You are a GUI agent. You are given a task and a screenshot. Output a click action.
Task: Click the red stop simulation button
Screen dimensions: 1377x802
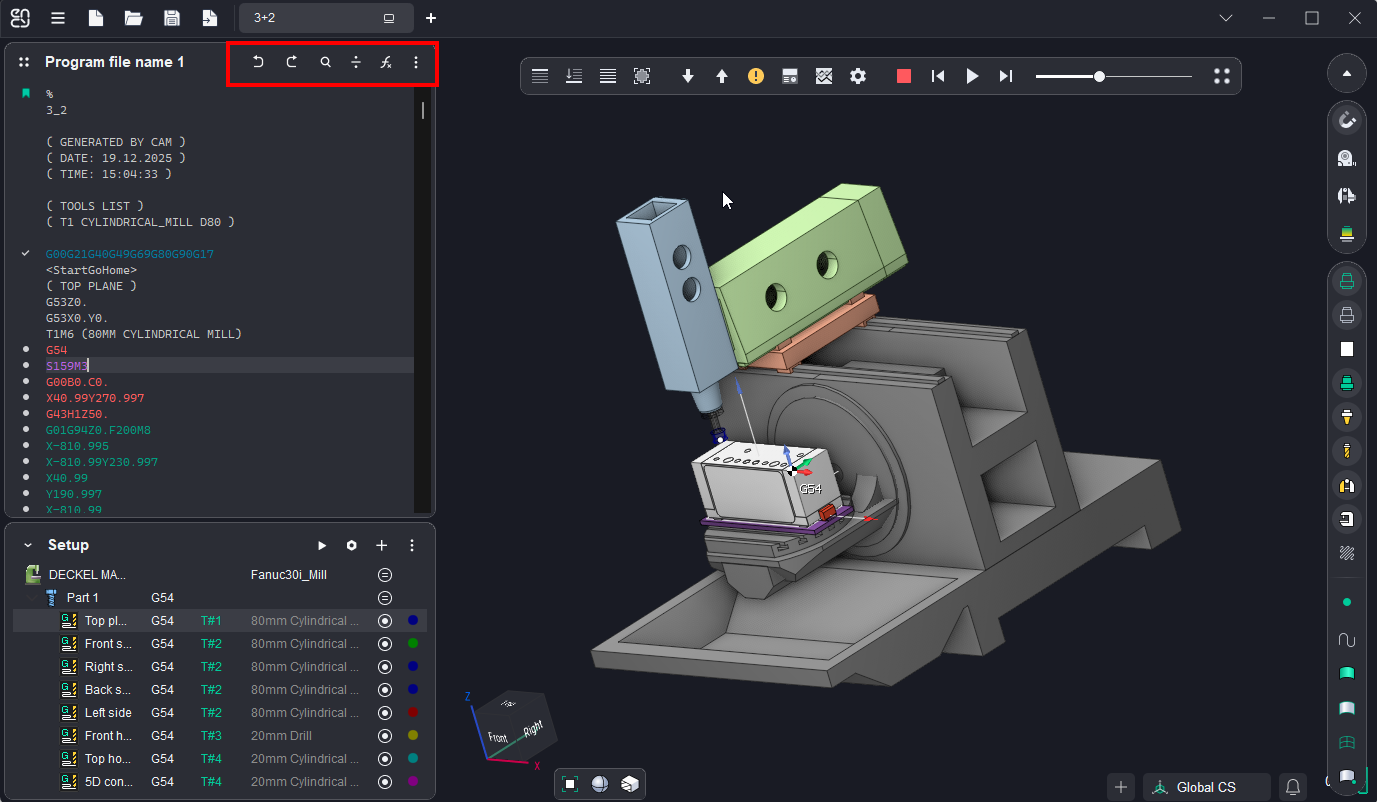pos(904,76)
